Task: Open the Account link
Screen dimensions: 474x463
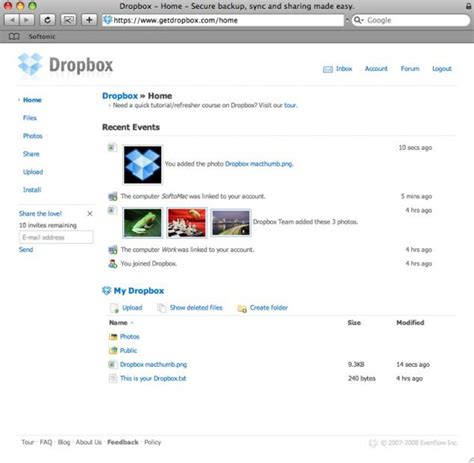Action: (376, 69)
